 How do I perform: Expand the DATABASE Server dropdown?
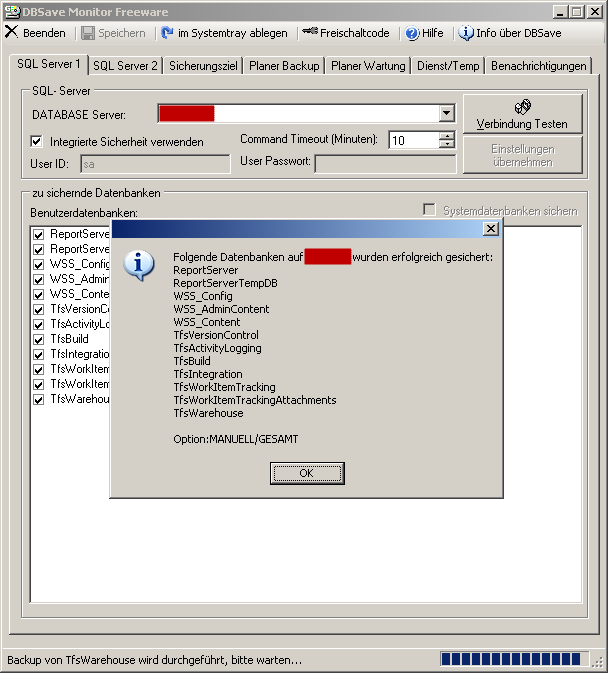coord(446,113)
